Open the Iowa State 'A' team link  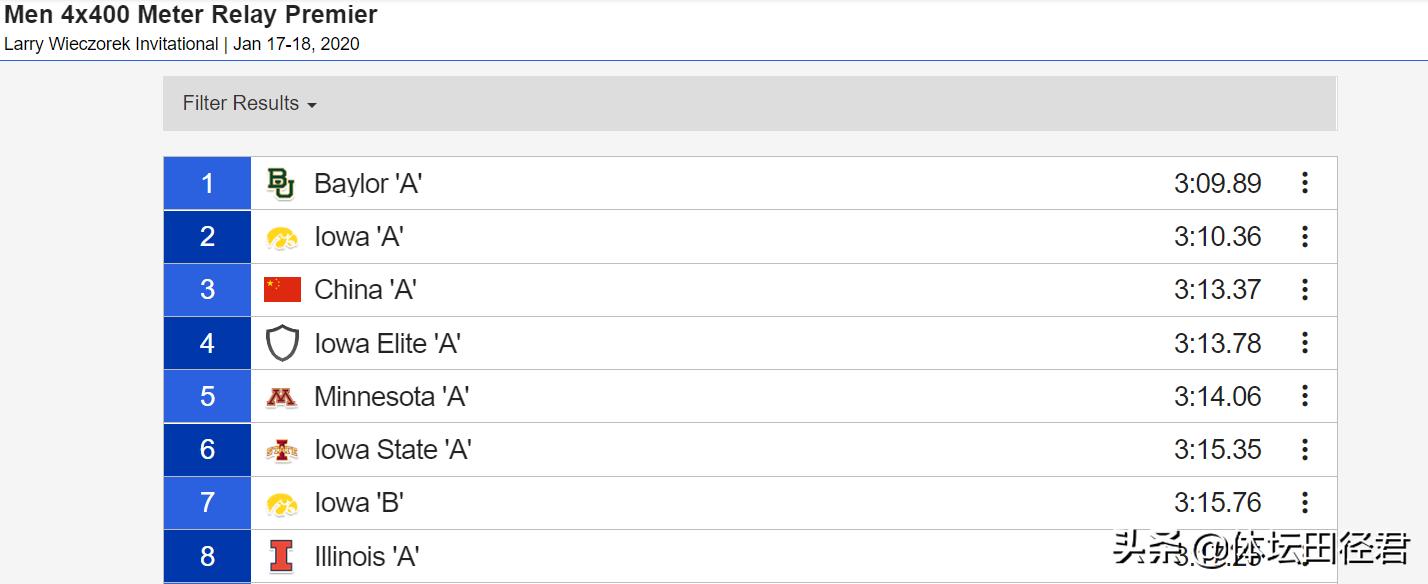point(392,450)
